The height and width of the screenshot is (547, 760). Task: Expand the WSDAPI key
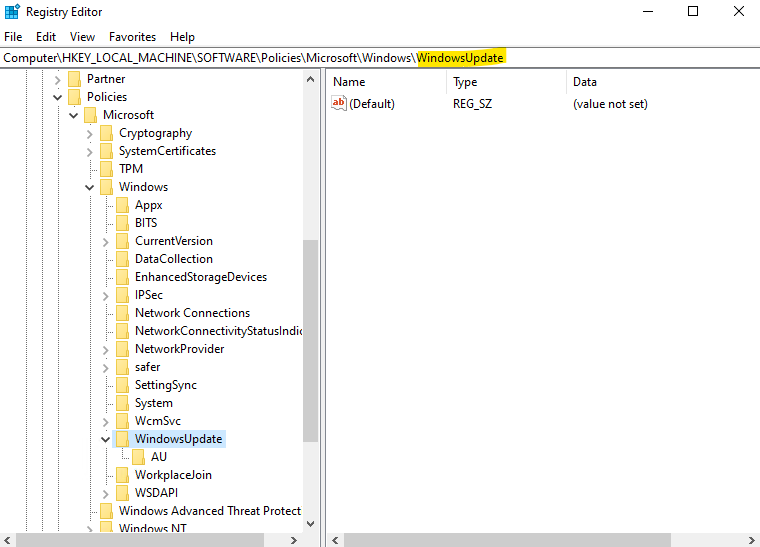(106, 494)
